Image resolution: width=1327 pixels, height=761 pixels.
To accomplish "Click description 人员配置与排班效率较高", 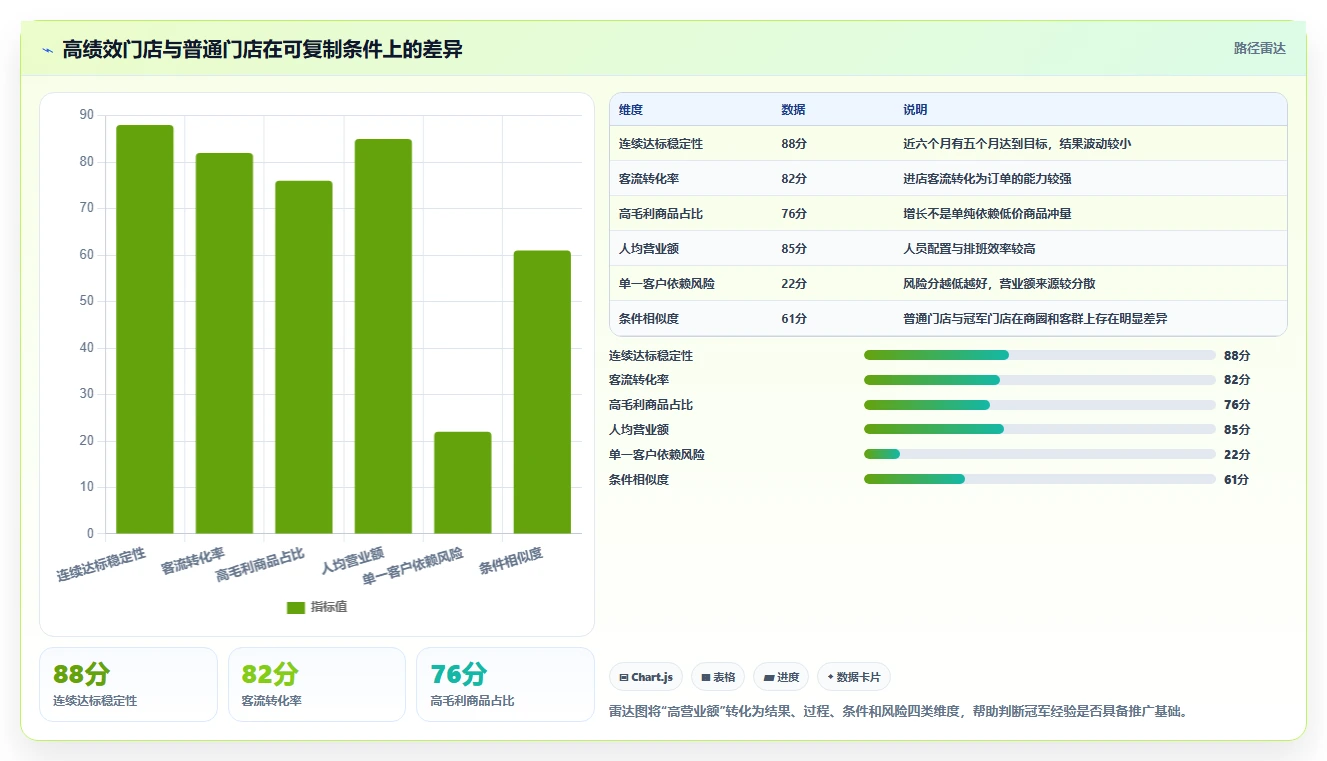I will point(969,249).
